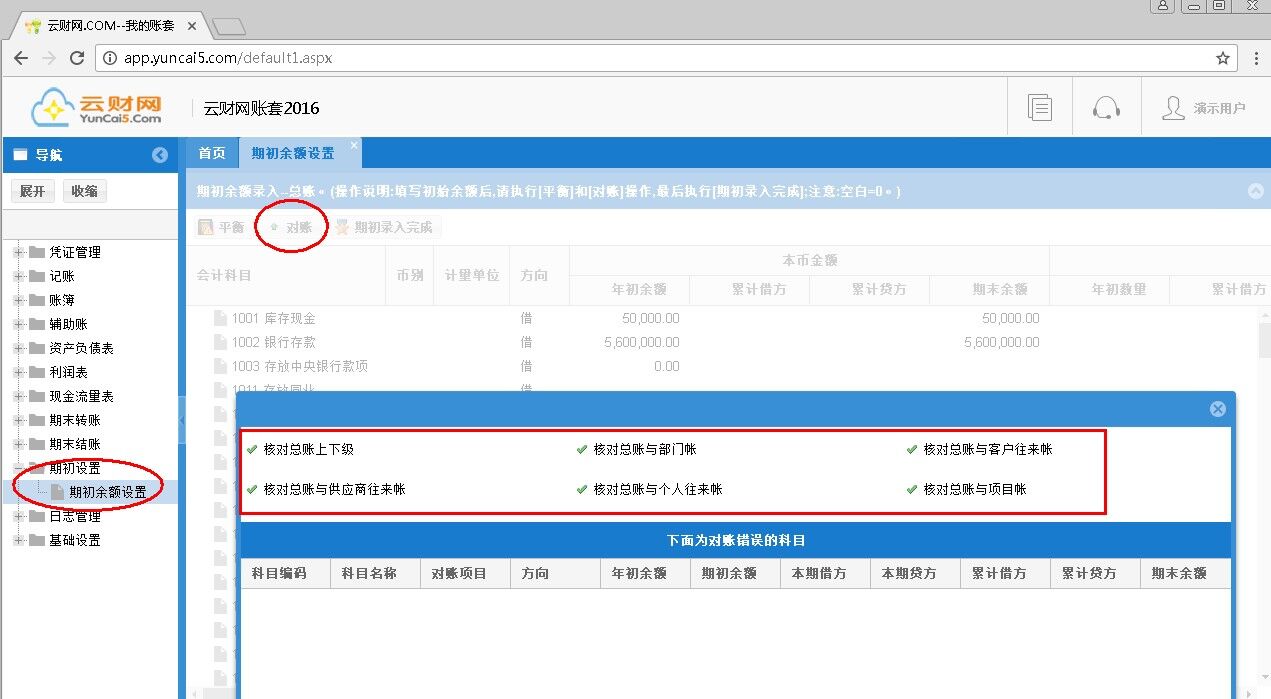Expand the 资产负债表 tree node
1271x699 pixels.
(18, 348)
